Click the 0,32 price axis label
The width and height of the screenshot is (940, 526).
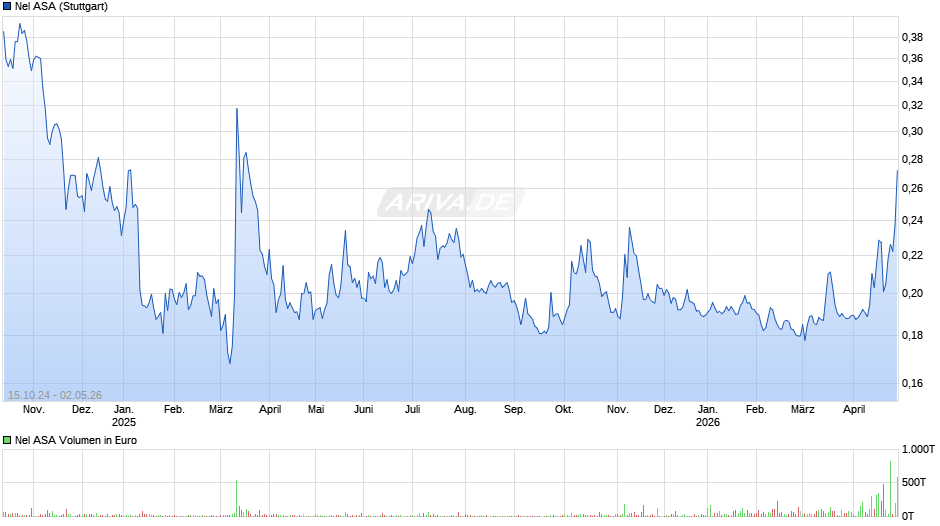pyautogui.click(x=912, y=106)
